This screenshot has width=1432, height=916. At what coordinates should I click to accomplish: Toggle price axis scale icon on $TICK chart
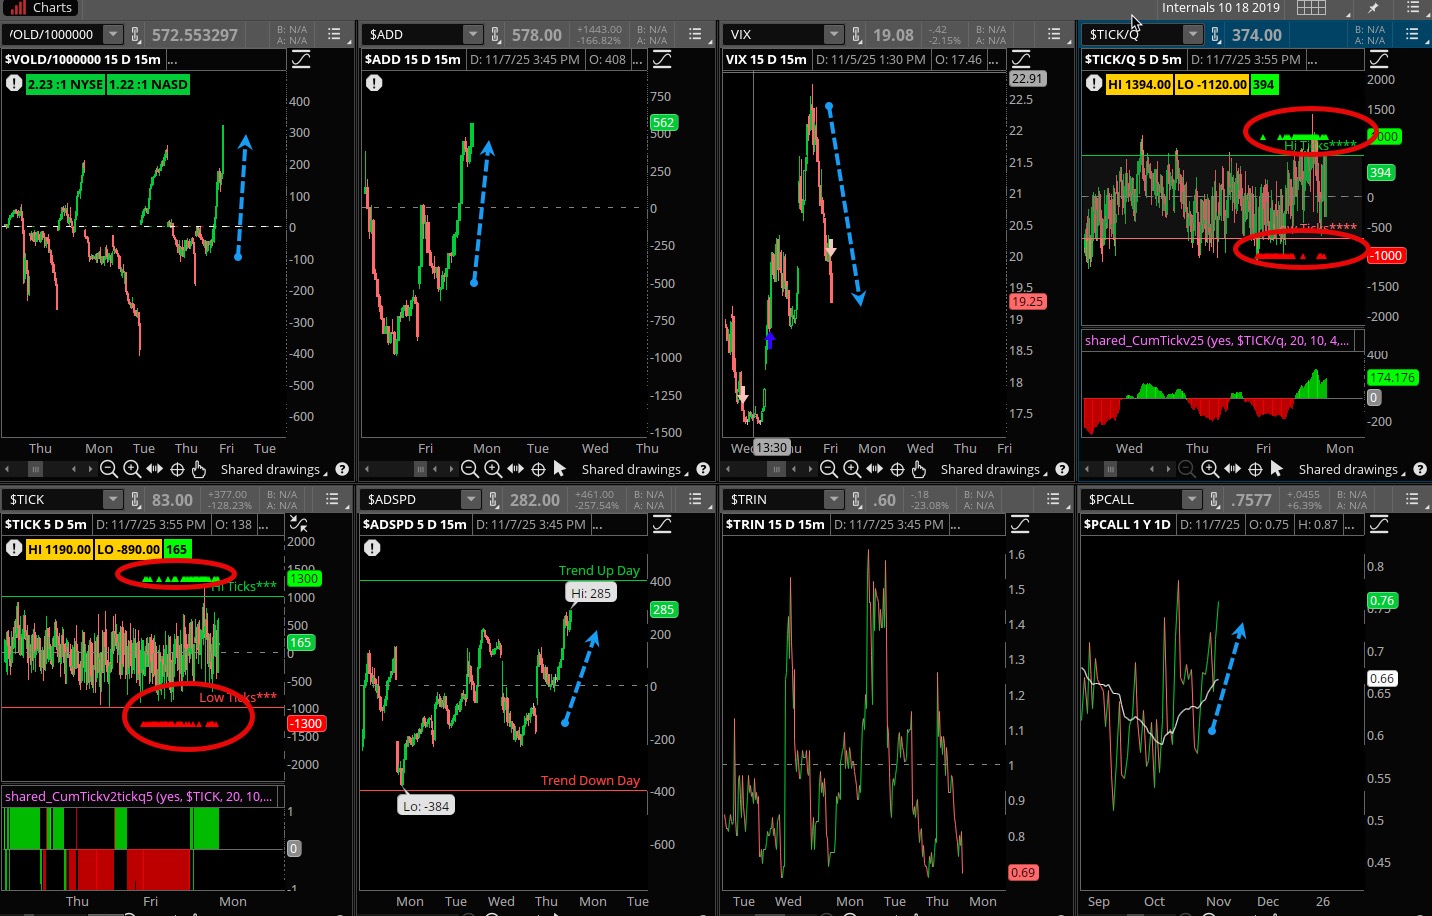click(x=298, y=524)
